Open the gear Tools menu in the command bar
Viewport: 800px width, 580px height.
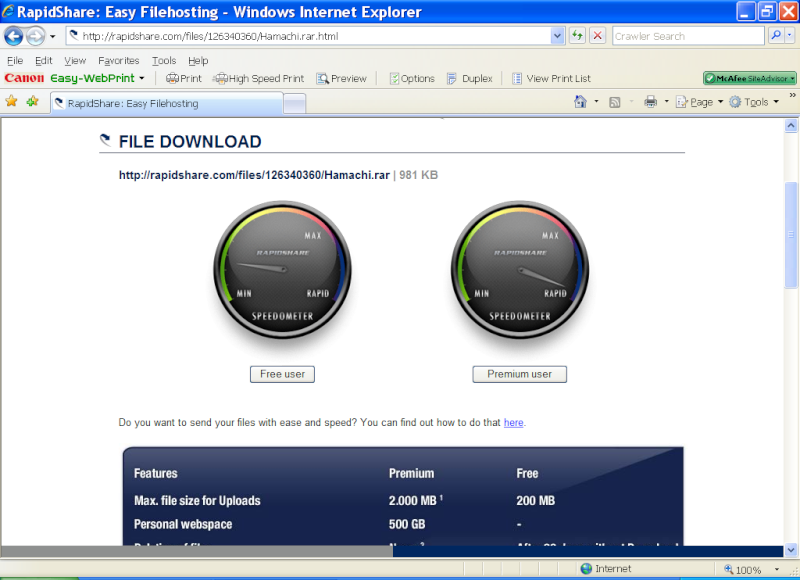point(754,102)
